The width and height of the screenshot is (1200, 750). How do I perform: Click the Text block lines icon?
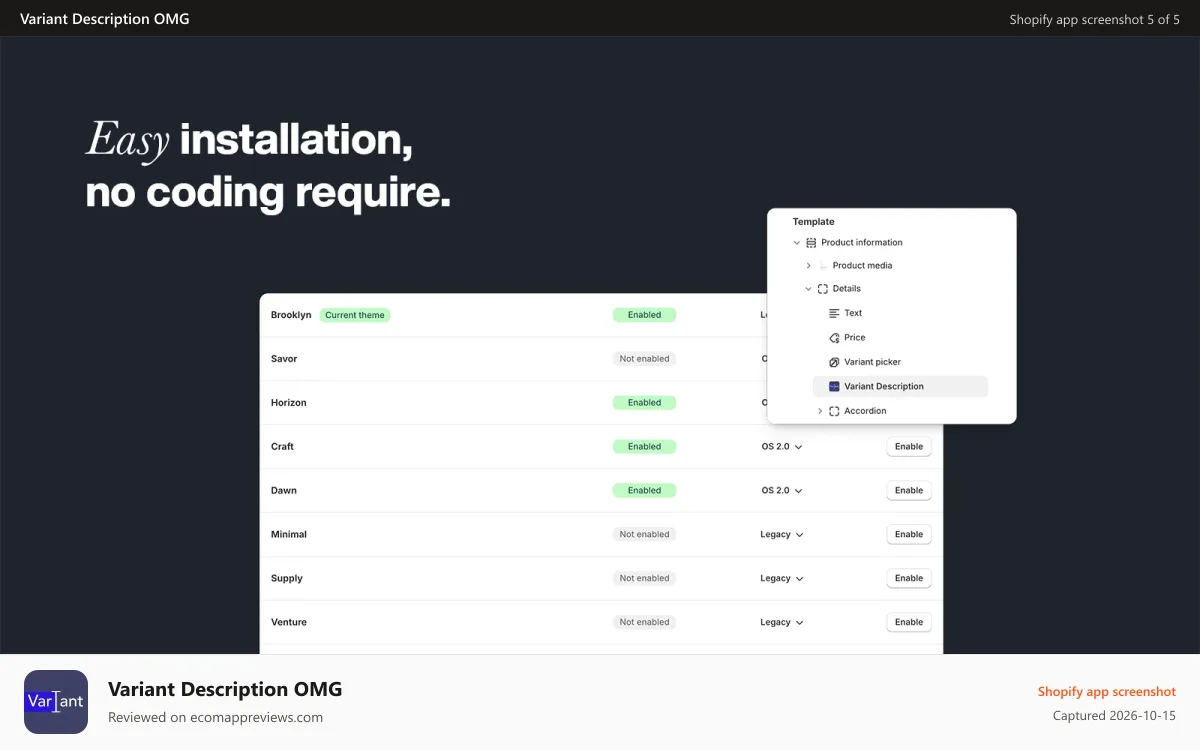(x=834, y=313)
